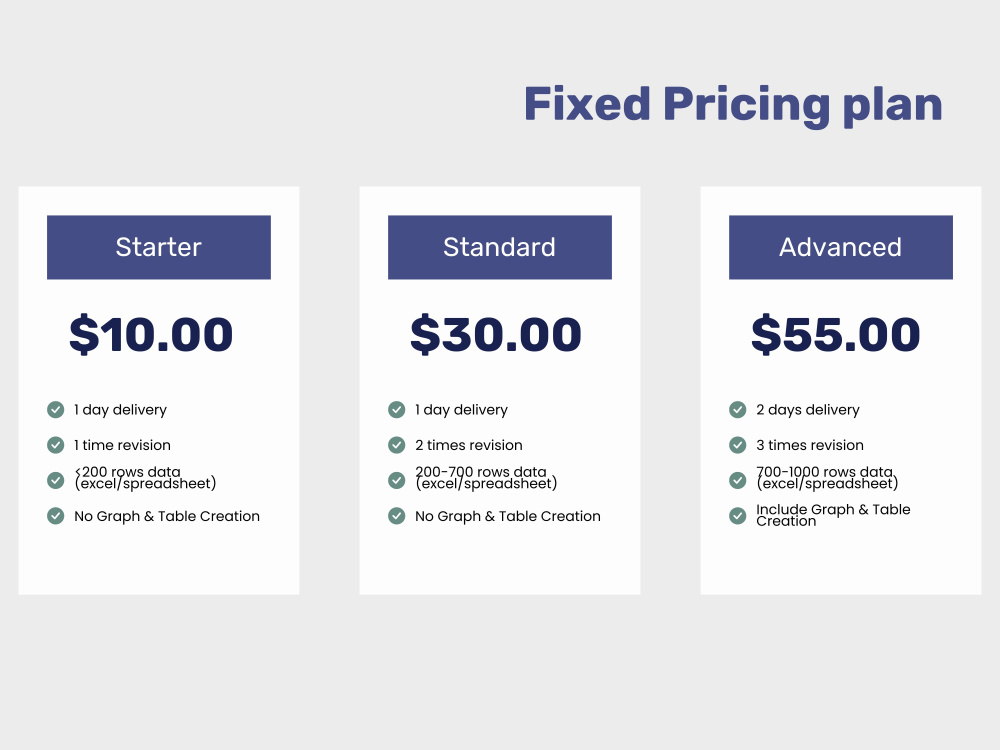Click Standard No Graph & Table Creation text
The width and height of the screenshot is (1000, 750).
[x=508, y=517]
